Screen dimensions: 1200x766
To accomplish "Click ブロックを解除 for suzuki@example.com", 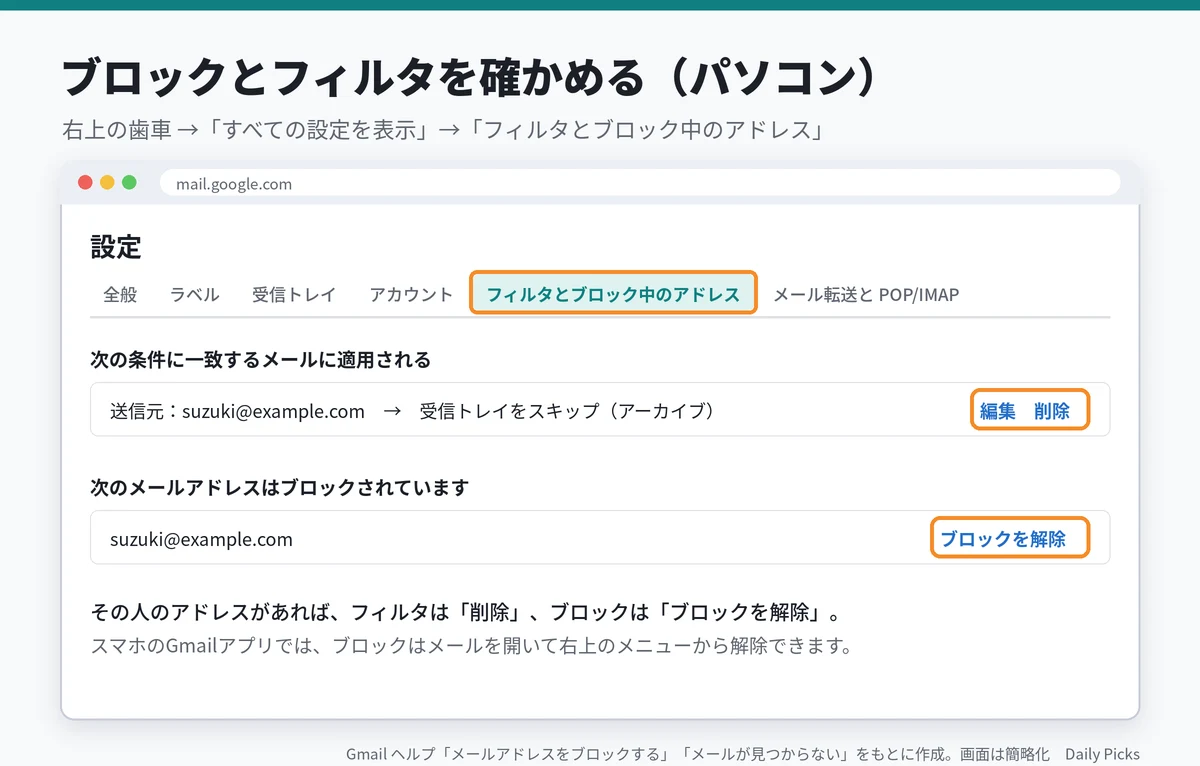I will [1003, 539].
